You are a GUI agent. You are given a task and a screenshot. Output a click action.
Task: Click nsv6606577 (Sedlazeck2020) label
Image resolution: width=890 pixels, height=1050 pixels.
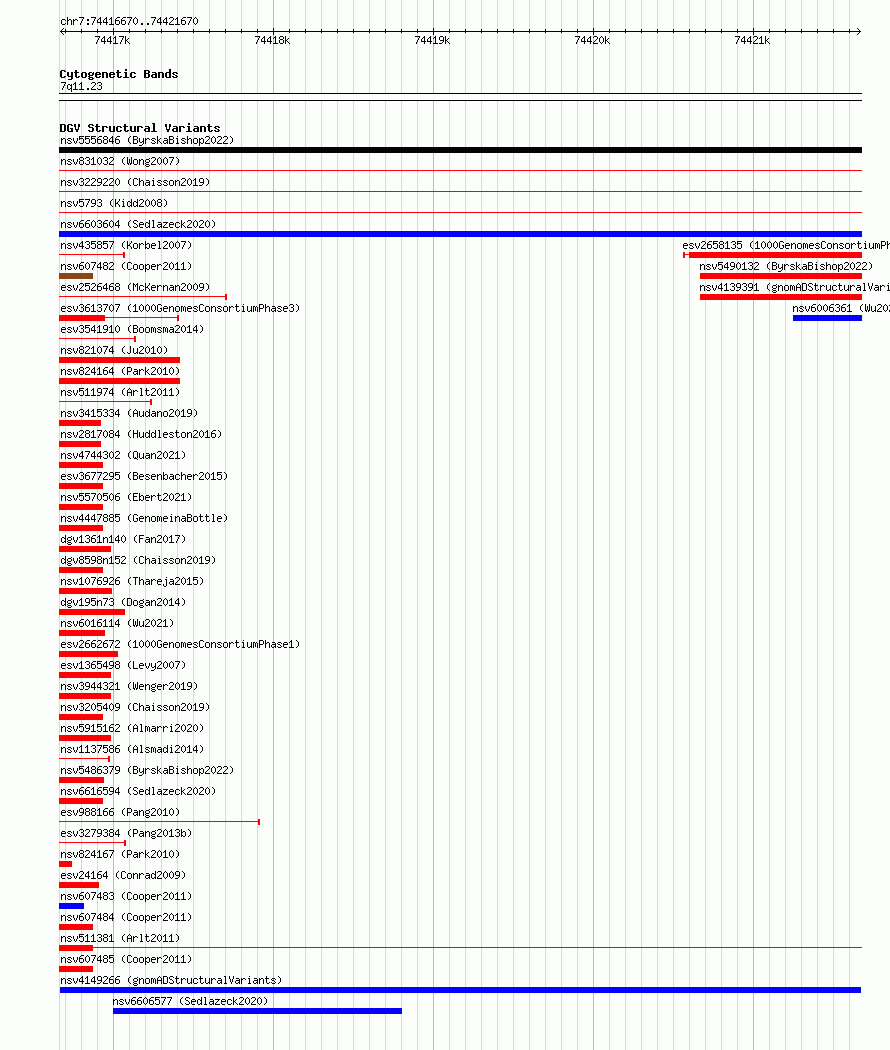tap(190, 1000)
